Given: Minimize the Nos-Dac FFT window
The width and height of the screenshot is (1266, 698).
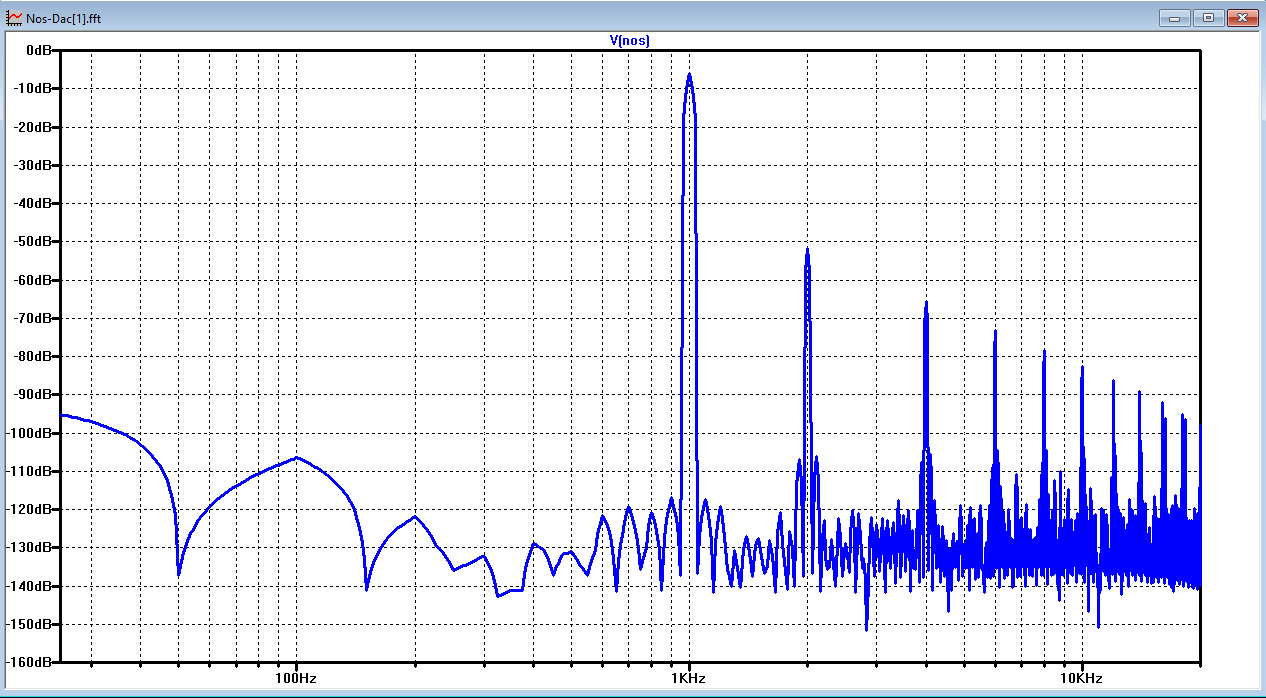Looking at the screenshot, I should coord(1174,17).
